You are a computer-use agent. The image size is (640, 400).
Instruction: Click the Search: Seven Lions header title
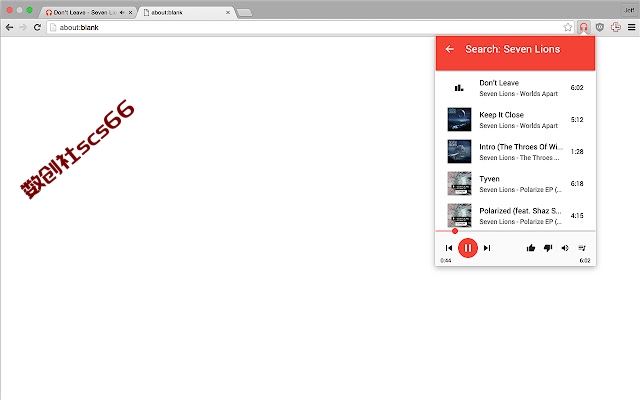513,49
